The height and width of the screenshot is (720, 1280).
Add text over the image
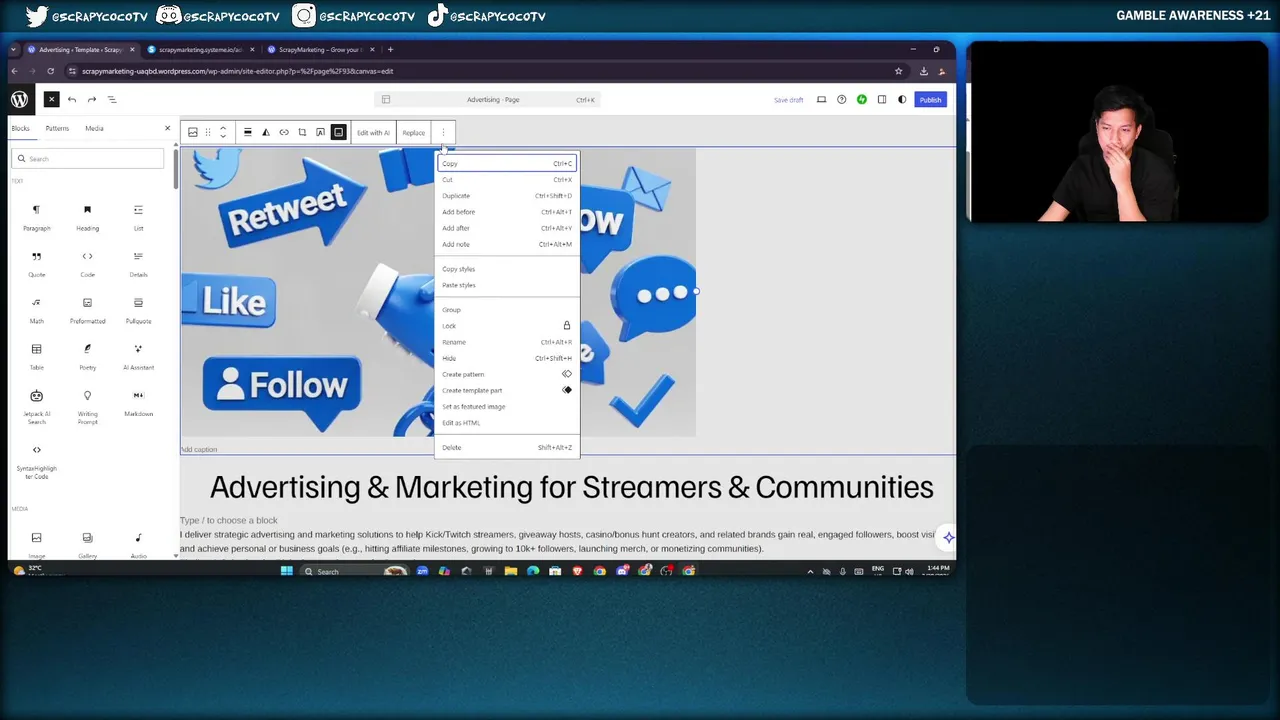tap(320, 132)
